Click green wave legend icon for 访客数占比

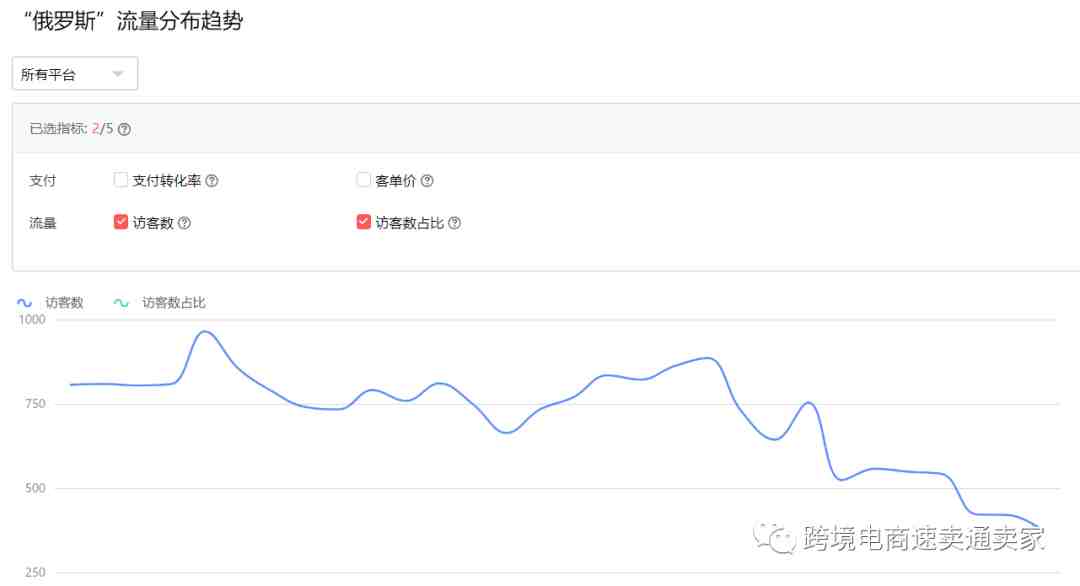tap(121, 303)
